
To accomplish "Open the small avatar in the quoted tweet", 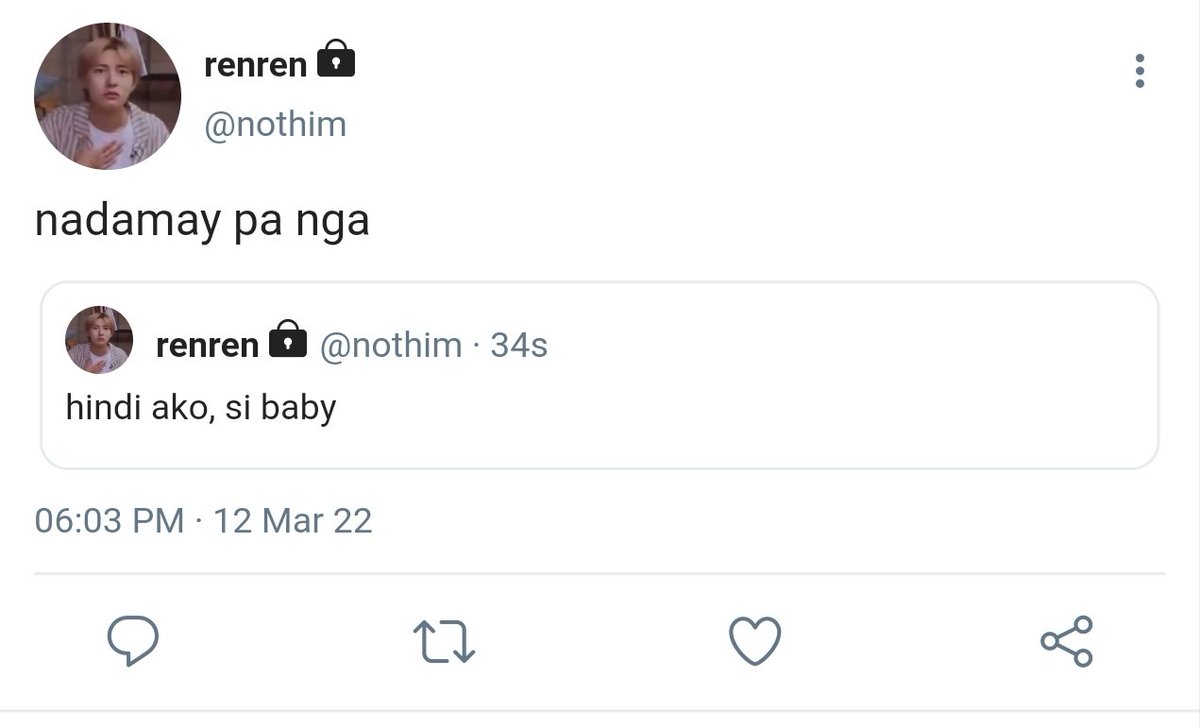I will pos(99,340).
